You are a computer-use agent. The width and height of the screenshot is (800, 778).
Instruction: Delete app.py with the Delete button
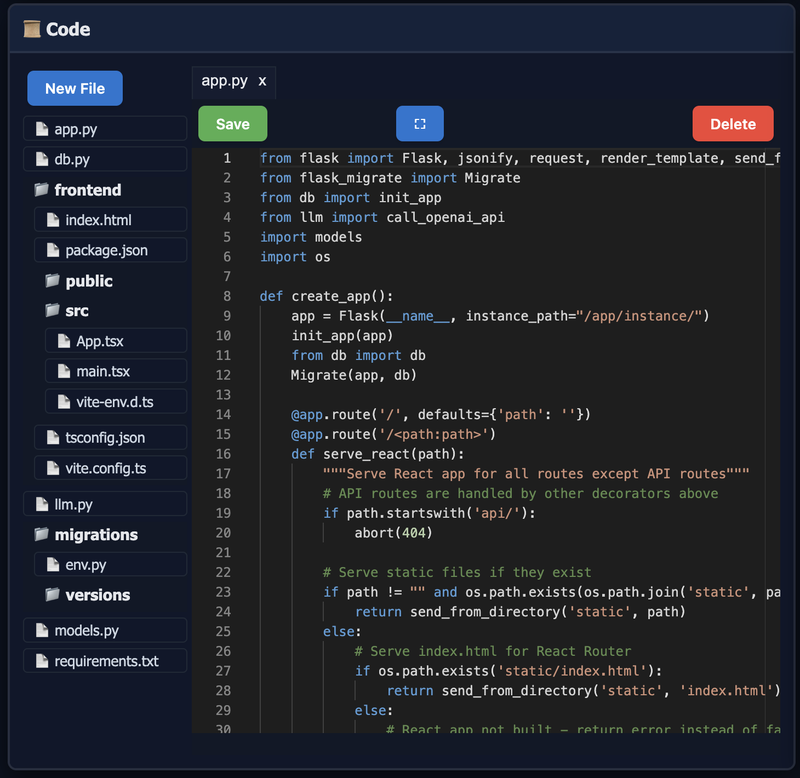[733, 124]
